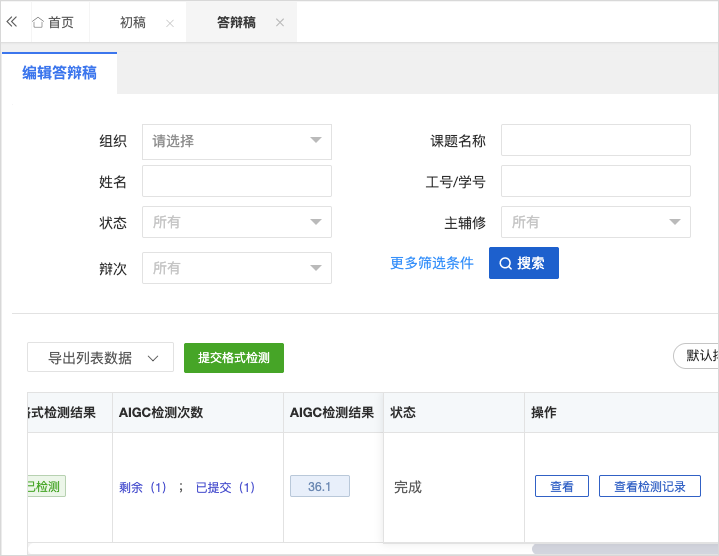Click the 已提交（1） link
The width and height of the screenshot is (719, 556).
tap(225, 487)
